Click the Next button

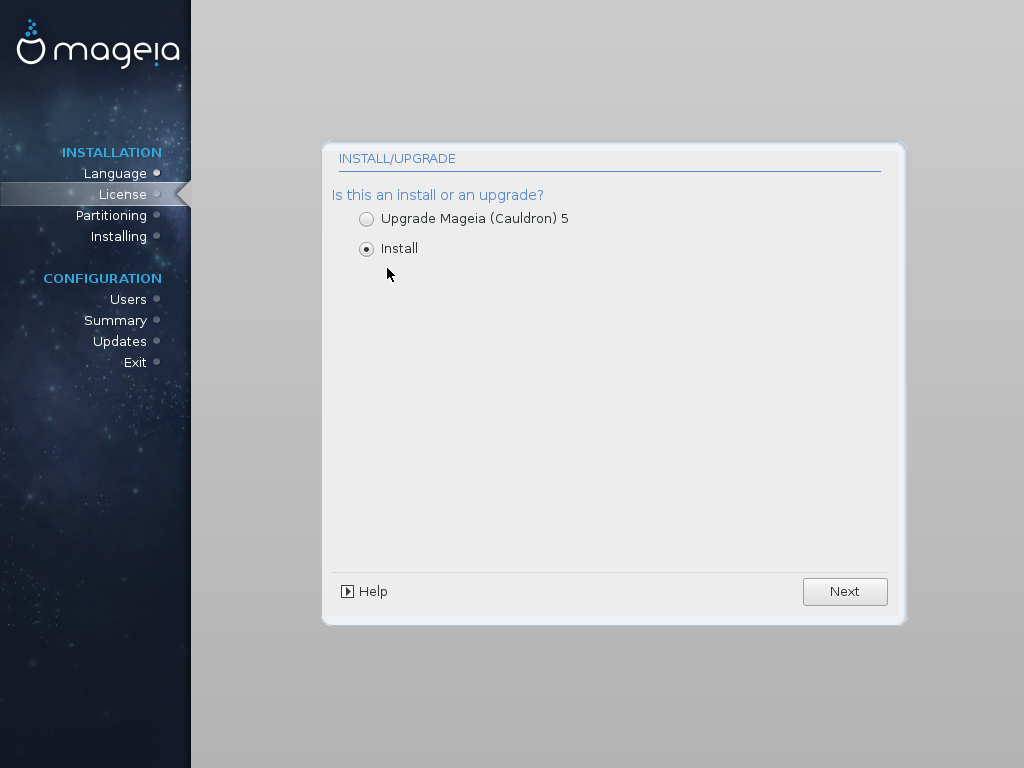(x=845, y=592)
